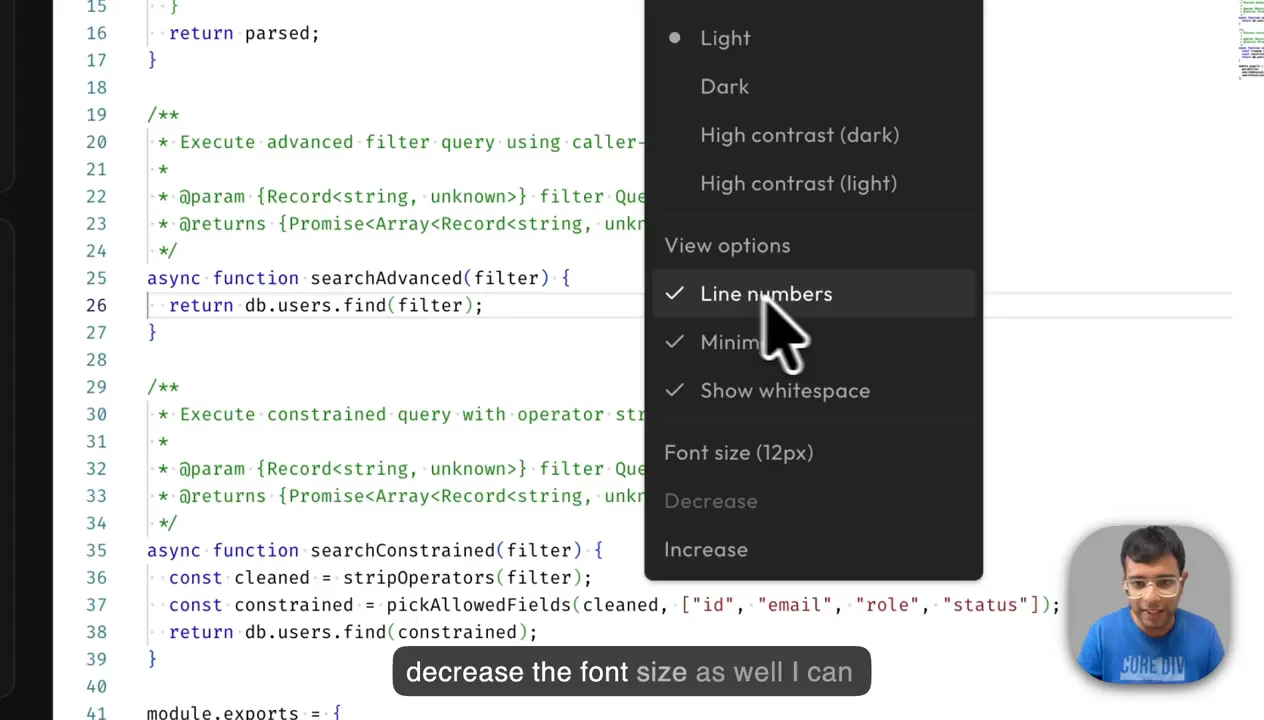Click module.exports on line 41
Viewport: 1264px width, 720px height.
point(222,712)
